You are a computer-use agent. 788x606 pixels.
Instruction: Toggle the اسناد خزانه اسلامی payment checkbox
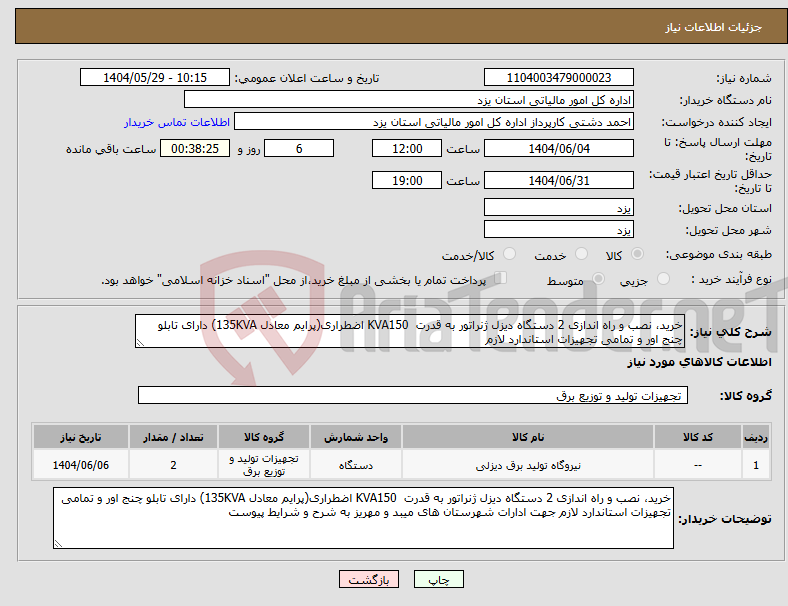[500, 277]
